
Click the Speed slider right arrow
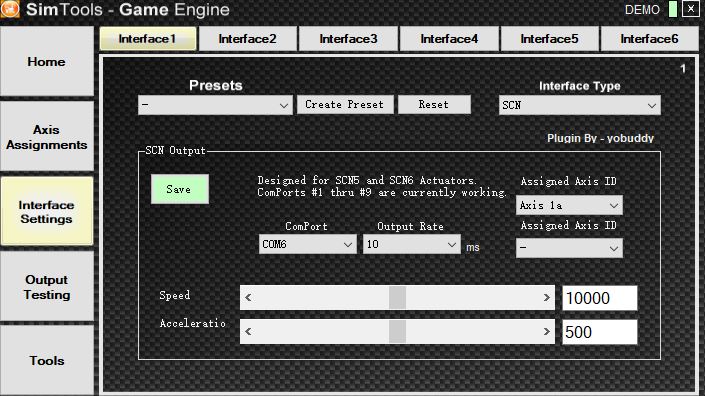[547, 298]
